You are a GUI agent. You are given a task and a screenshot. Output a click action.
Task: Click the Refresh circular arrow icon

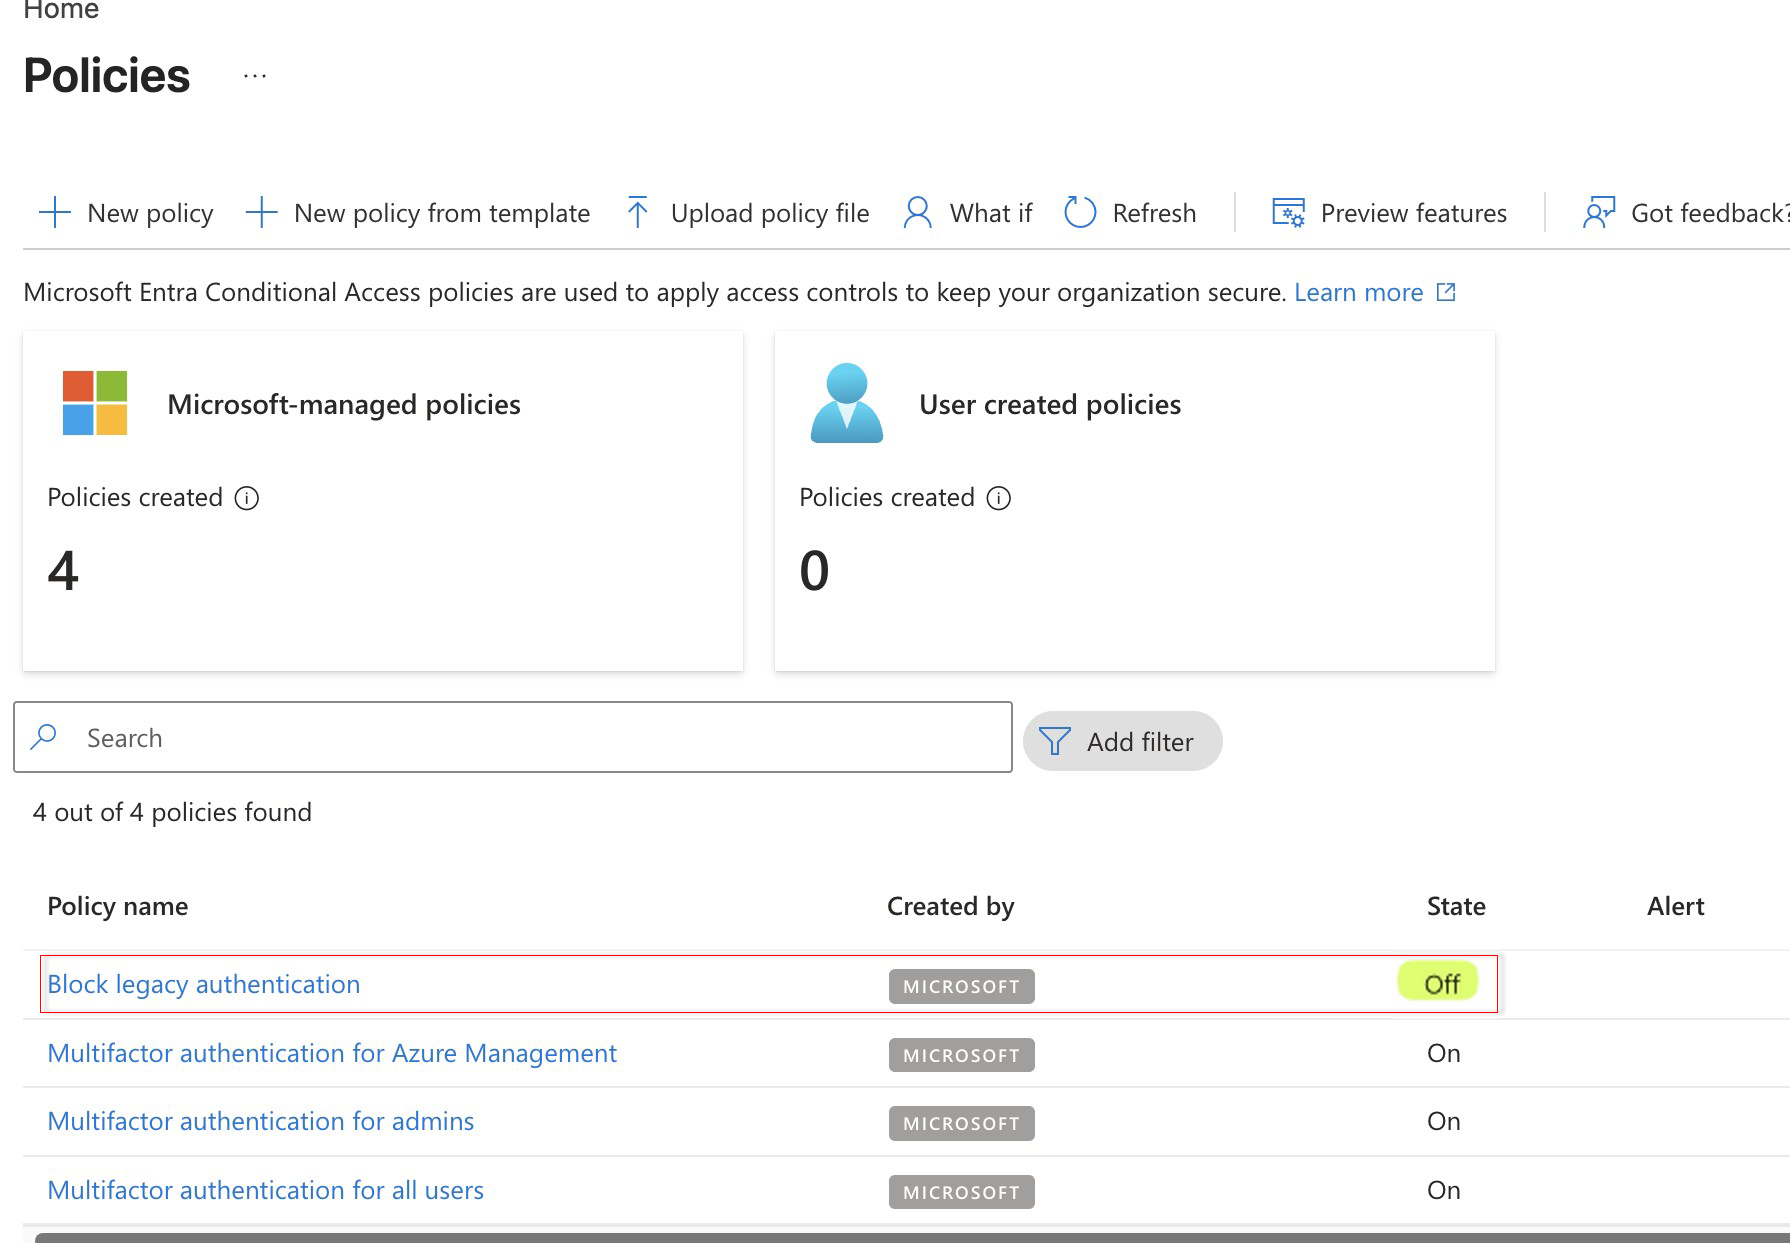click(x=1080, y=213)
